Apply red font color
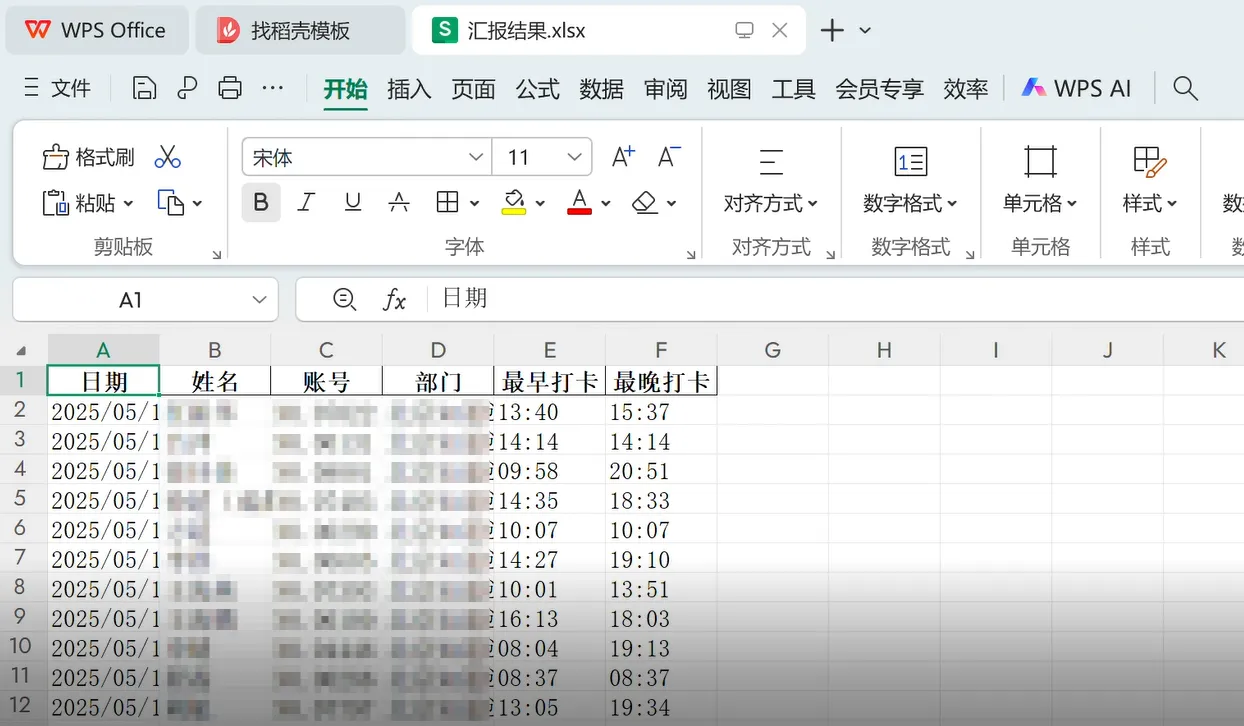Screen dimensions: 1244x726 click(x=579, y=203)
